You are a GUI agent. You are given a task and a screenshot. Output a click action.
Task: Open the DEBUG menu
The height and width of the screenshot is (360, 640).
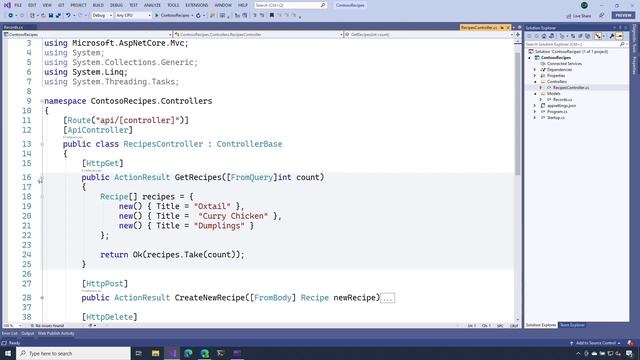click(x=116, y=5)
